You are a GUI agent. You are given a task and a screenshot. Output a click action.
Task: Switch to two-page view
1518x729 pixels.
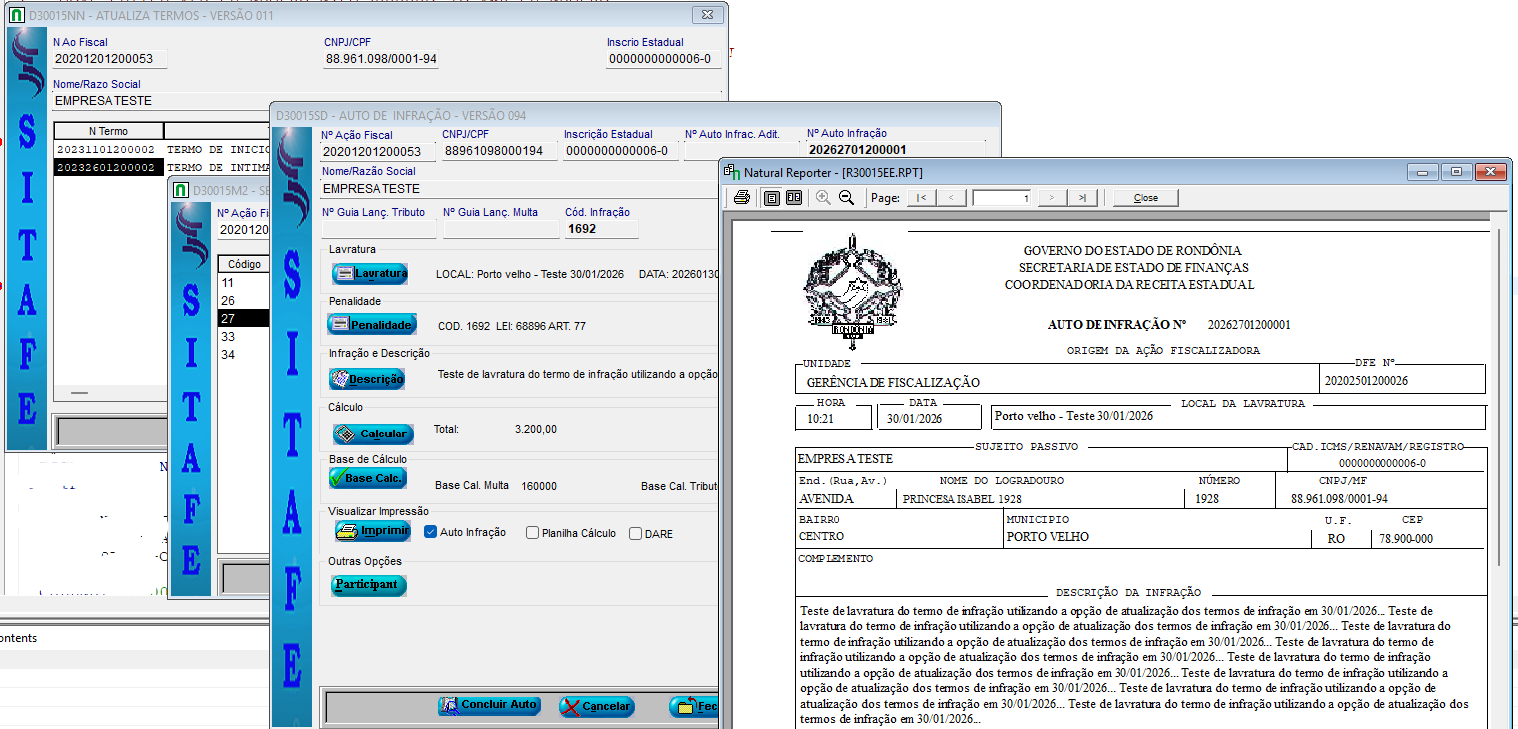click(x=793, y=198)
